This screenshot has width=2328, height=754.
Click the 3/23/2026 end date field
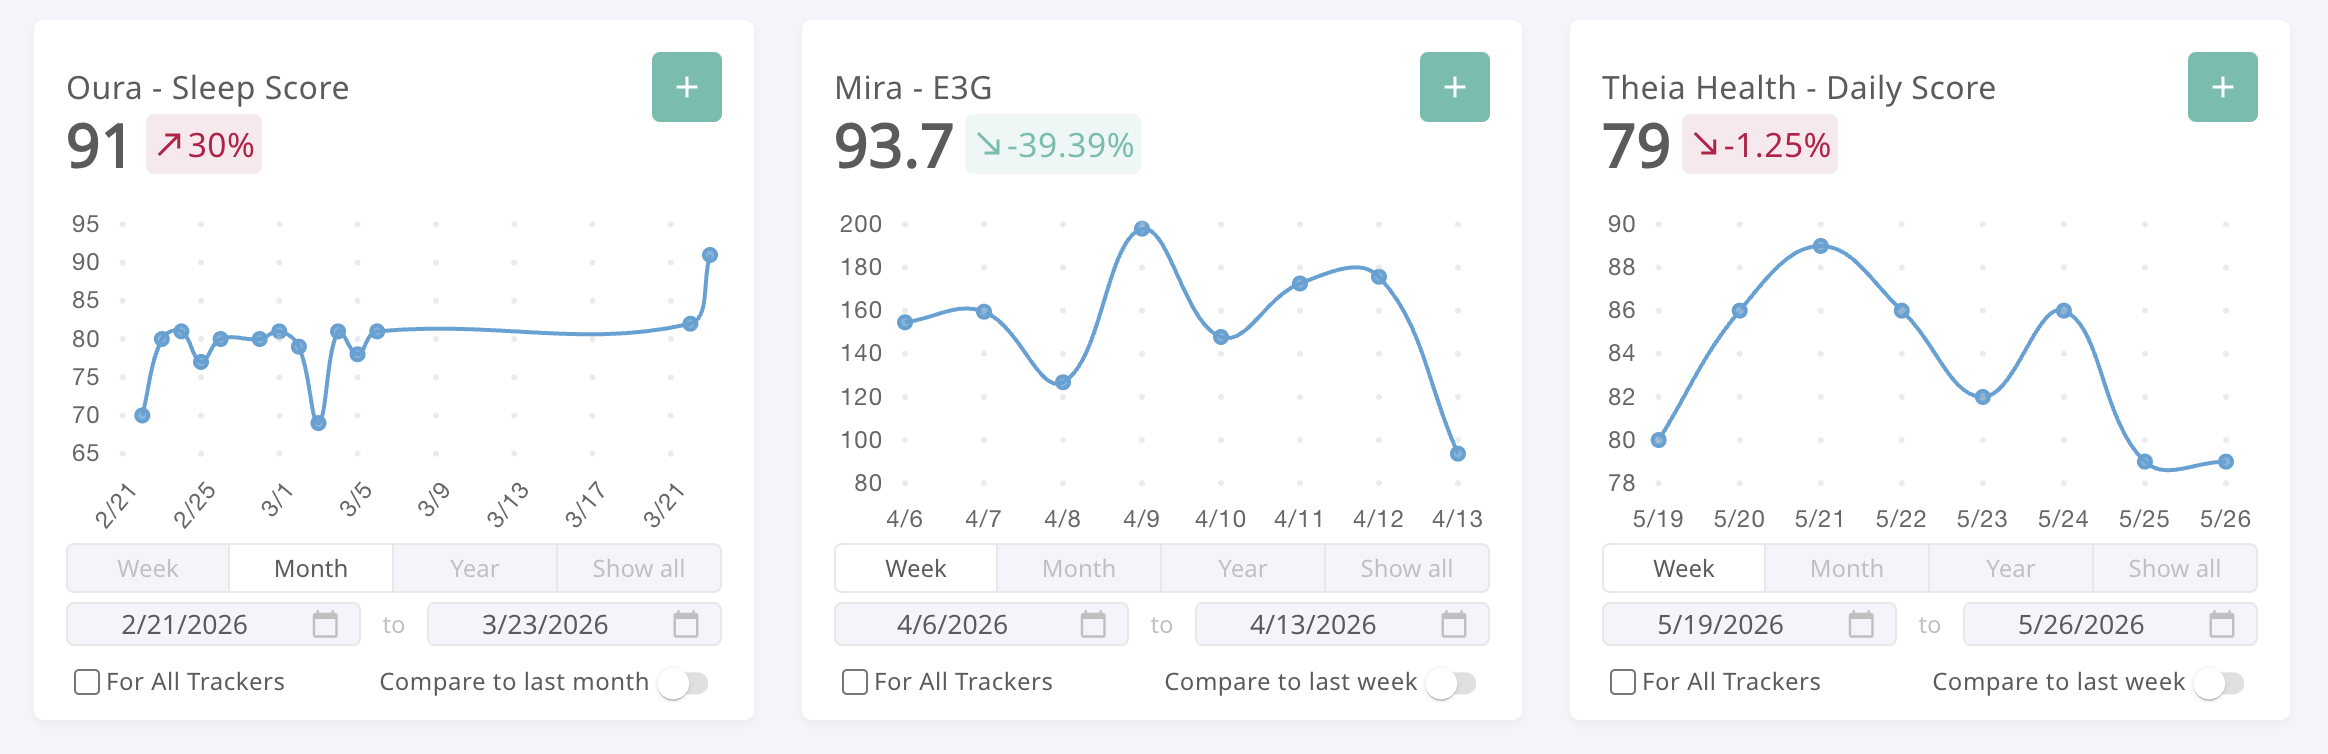[574, 624]
